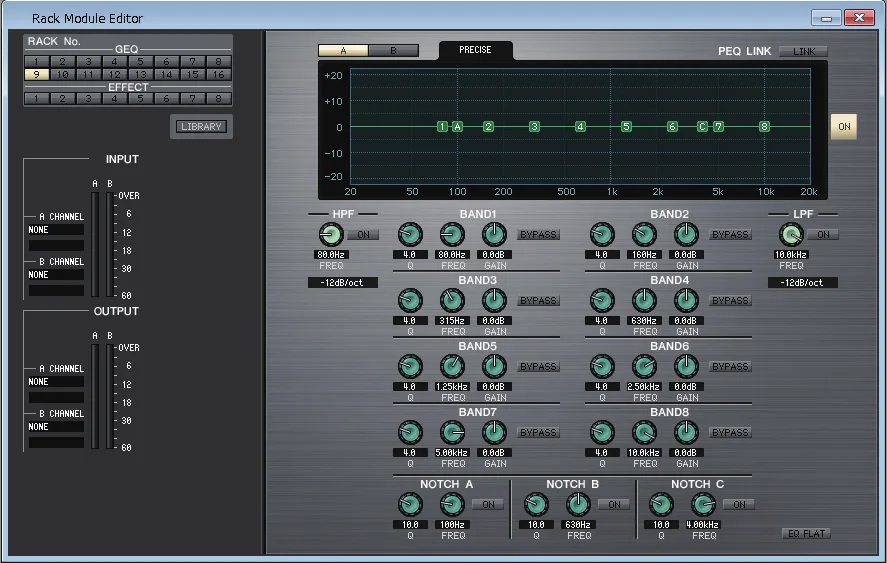Open Input B CHANNEL NONE selector

pyautogui.click(x=56, y=274)
